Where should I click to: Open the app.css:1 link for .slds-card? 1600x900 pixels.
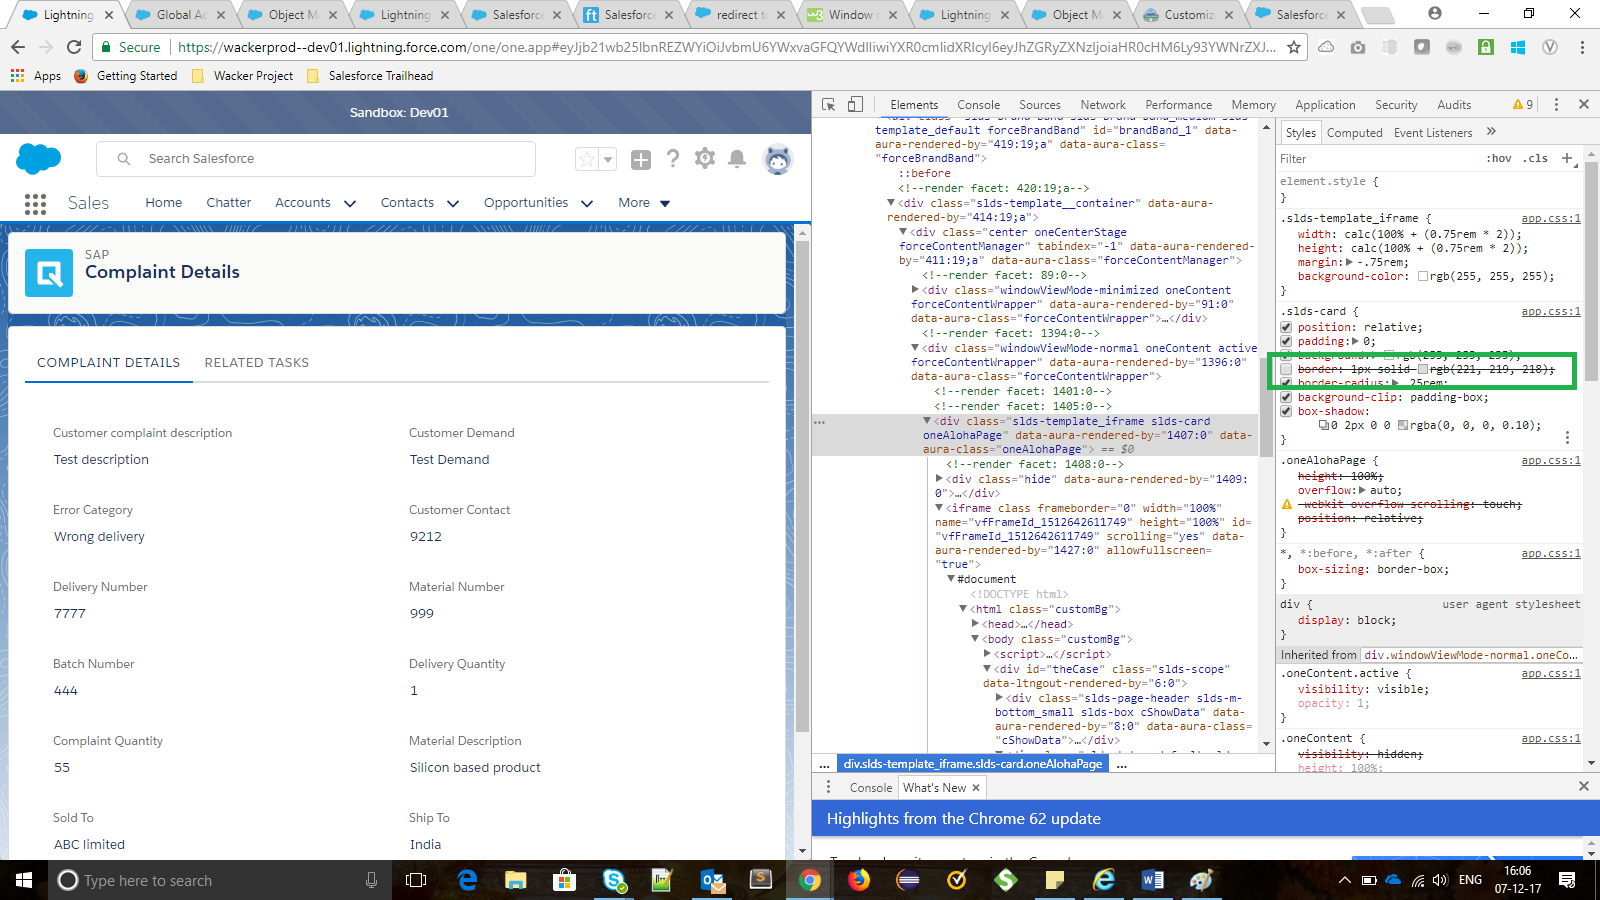(1550, 312)
